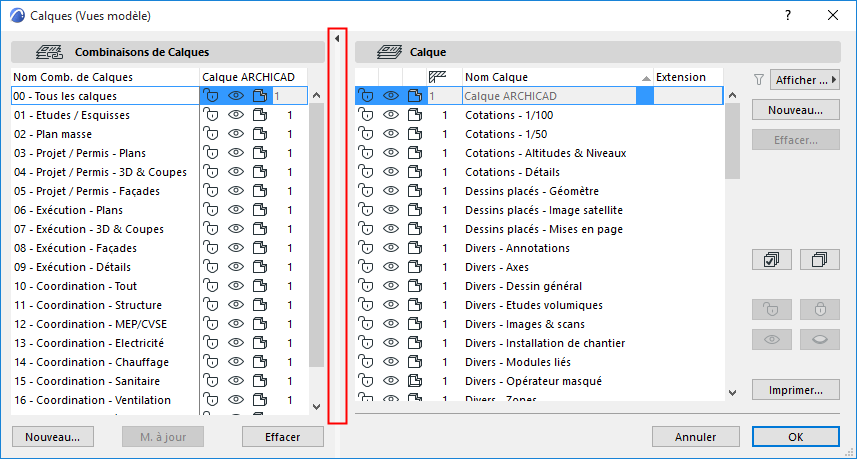Select the 02 - Plan masse combination
Image resolution: width=857 pixels, height=459 pixels.
coord(100,134)
